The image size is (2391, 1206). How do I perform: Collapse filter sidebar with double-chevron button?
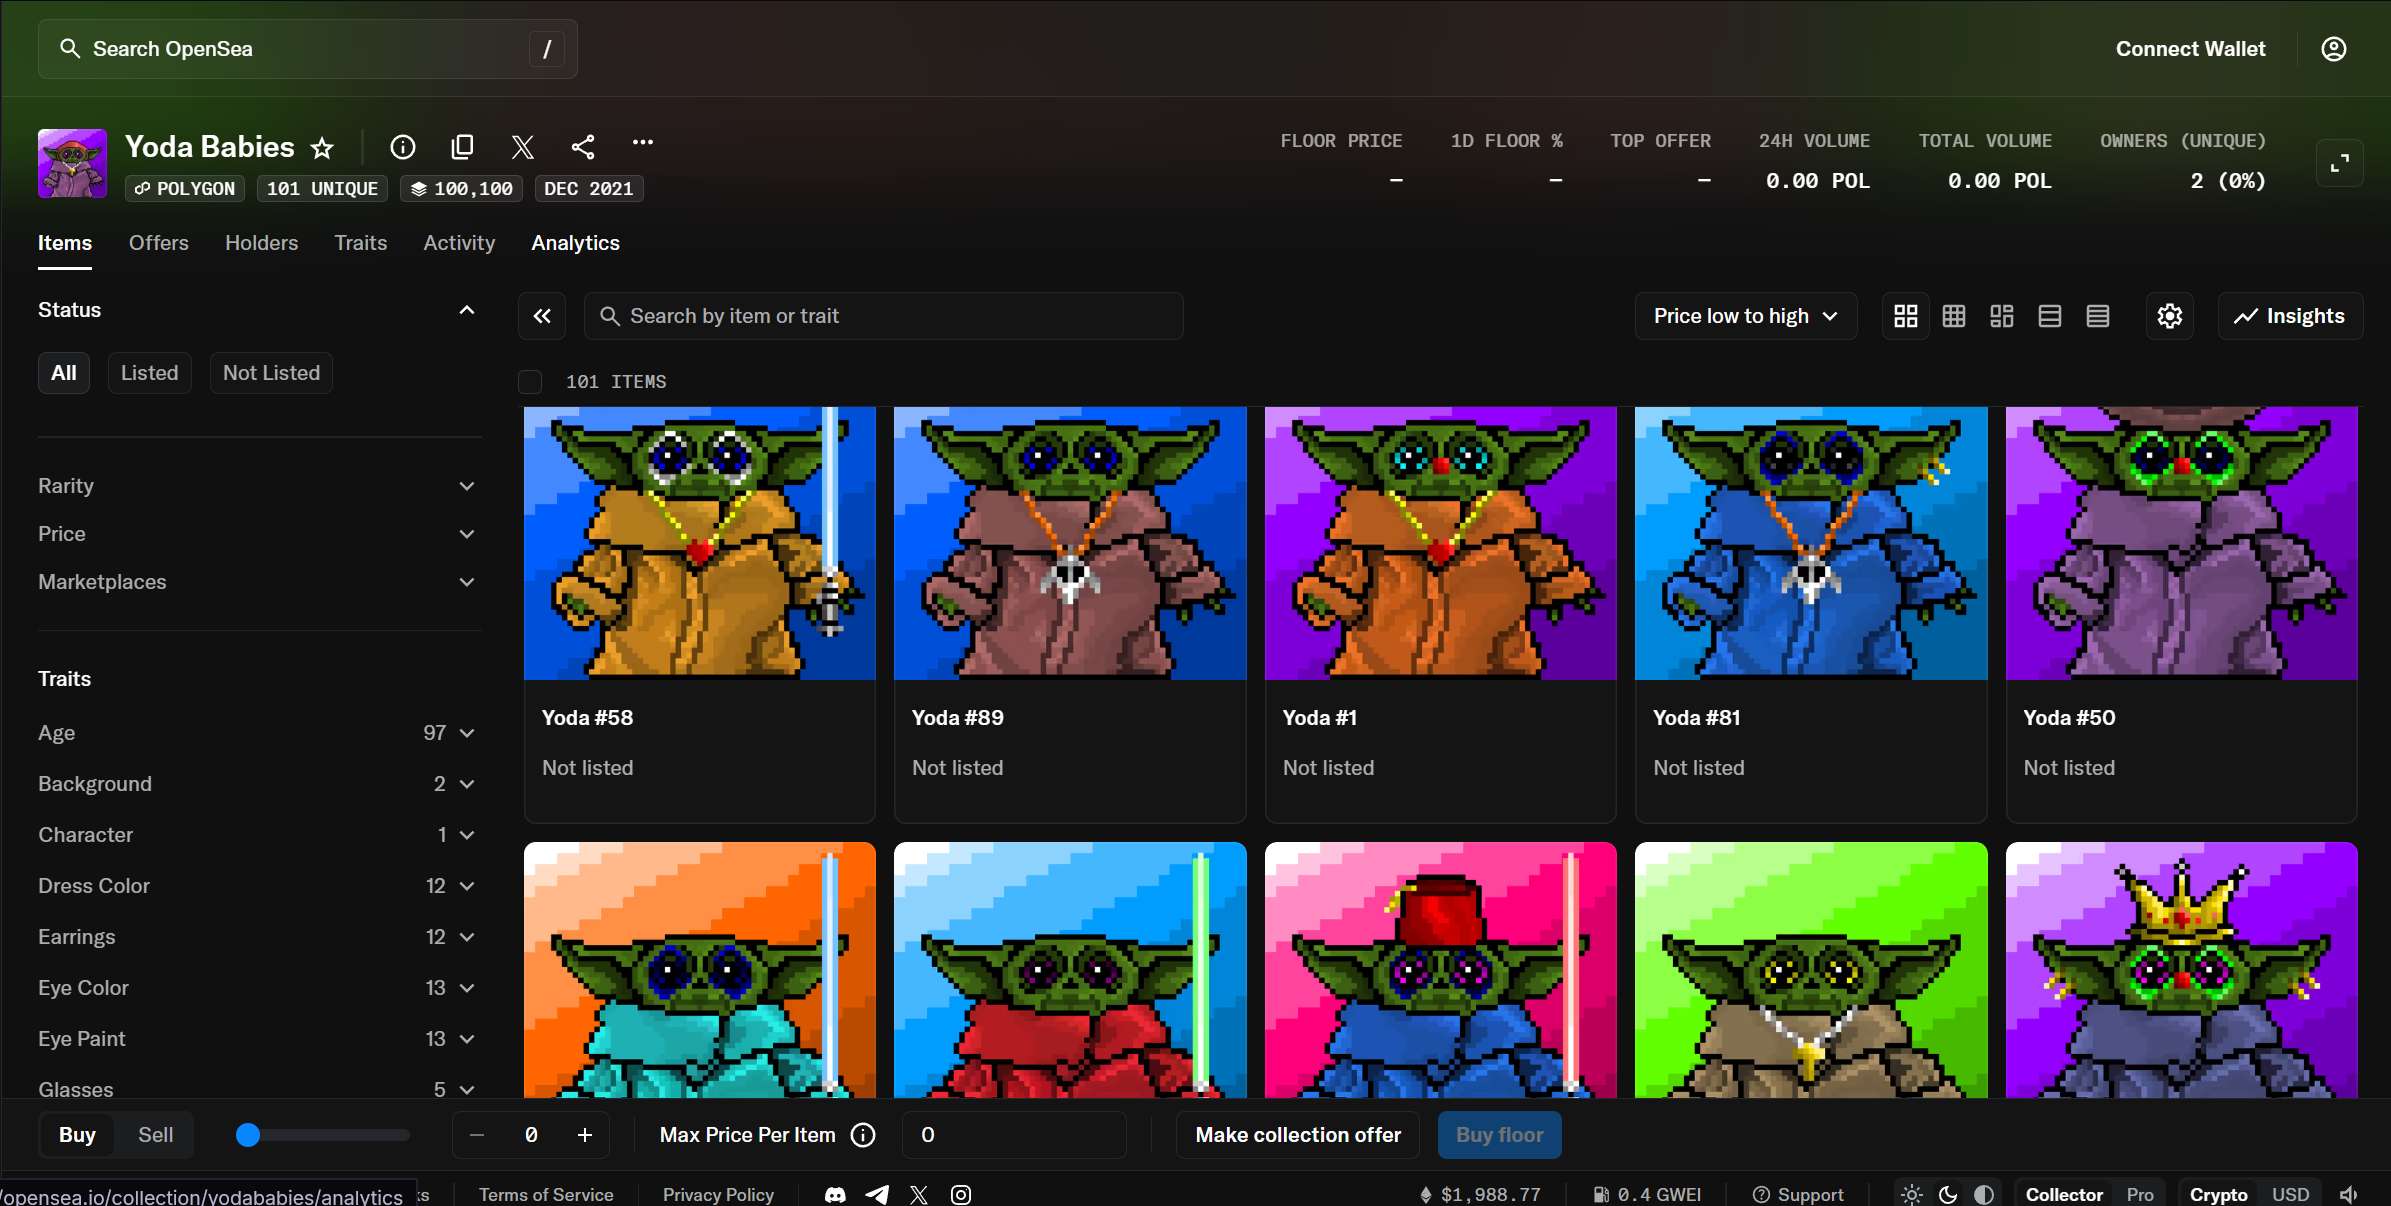click(x=542, y=316)
